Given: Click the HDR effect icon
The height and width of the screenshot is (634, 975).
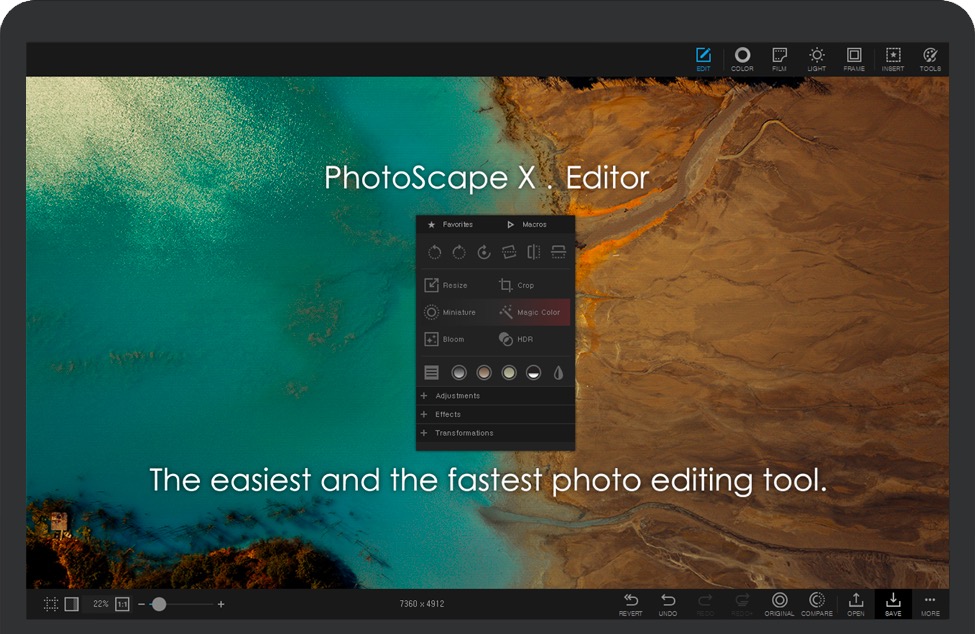Looking at the screenshot, I should point(507,339).
